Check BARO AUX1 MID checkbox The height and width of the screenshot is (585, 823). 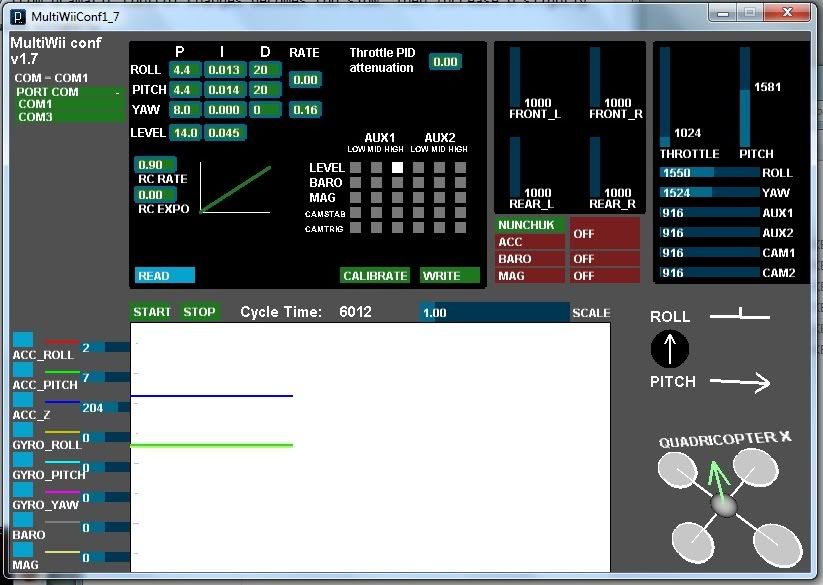(376, 182)
